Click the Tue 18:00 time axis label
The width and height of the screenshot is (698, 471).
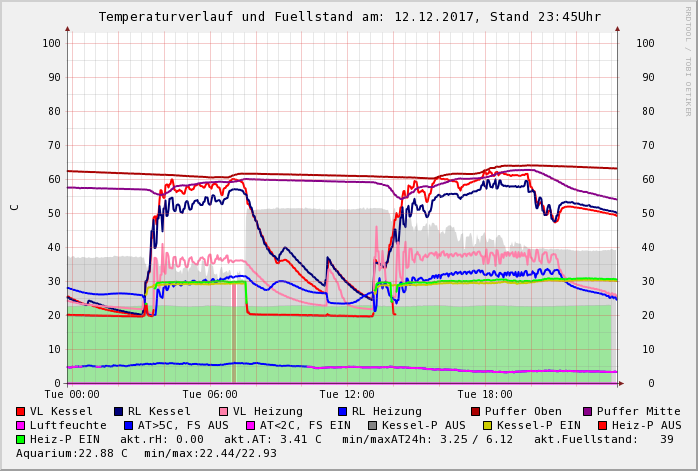click(485, 394)
